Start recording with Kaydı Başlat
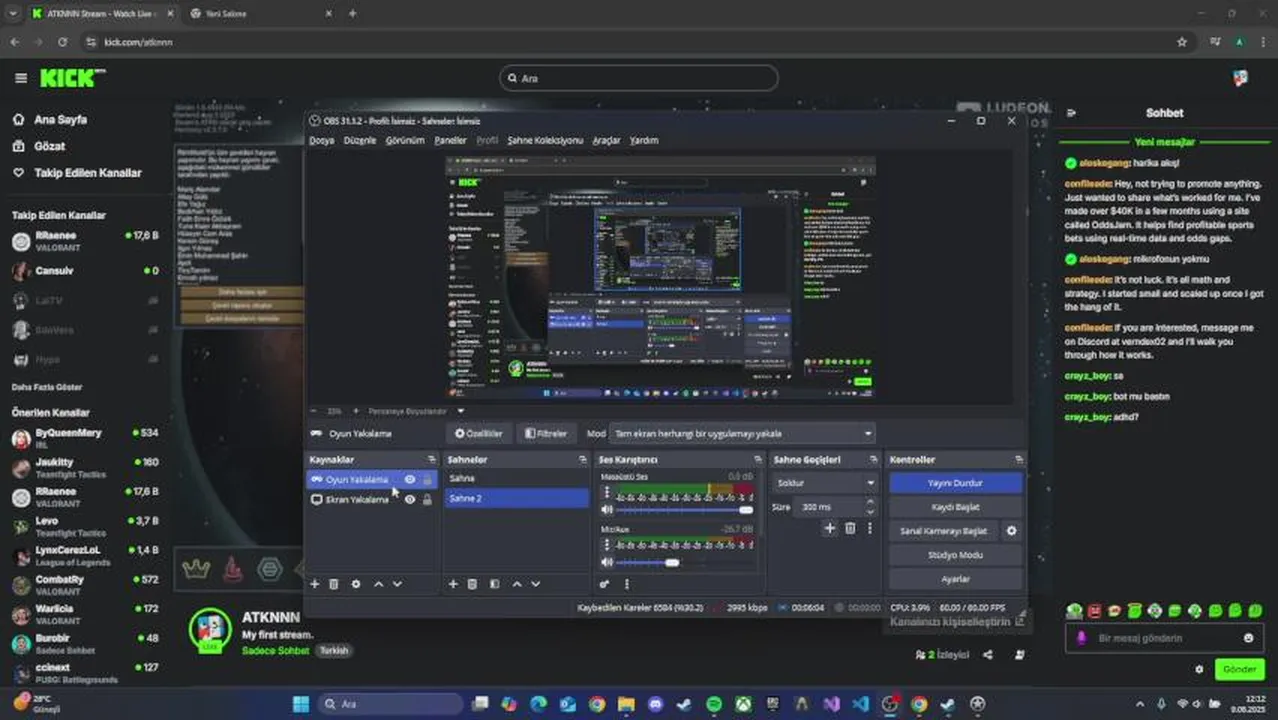Image resolution: width=1278 pixels, height=720 pixels. tap(955, 507)
